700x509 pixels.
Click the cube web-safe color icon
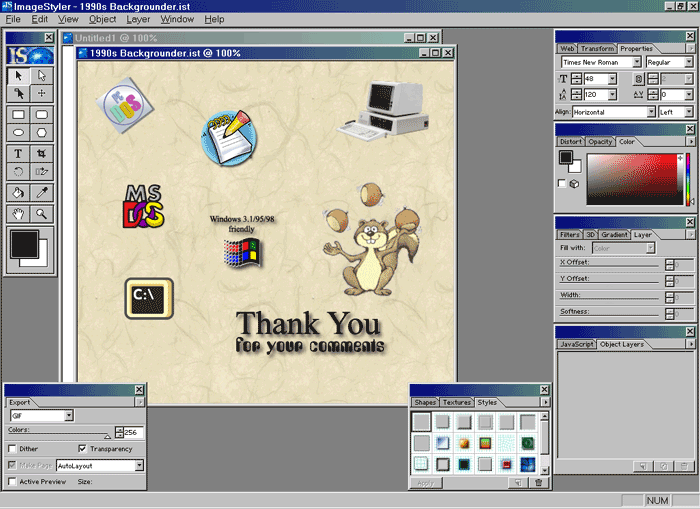pos(575,184)
